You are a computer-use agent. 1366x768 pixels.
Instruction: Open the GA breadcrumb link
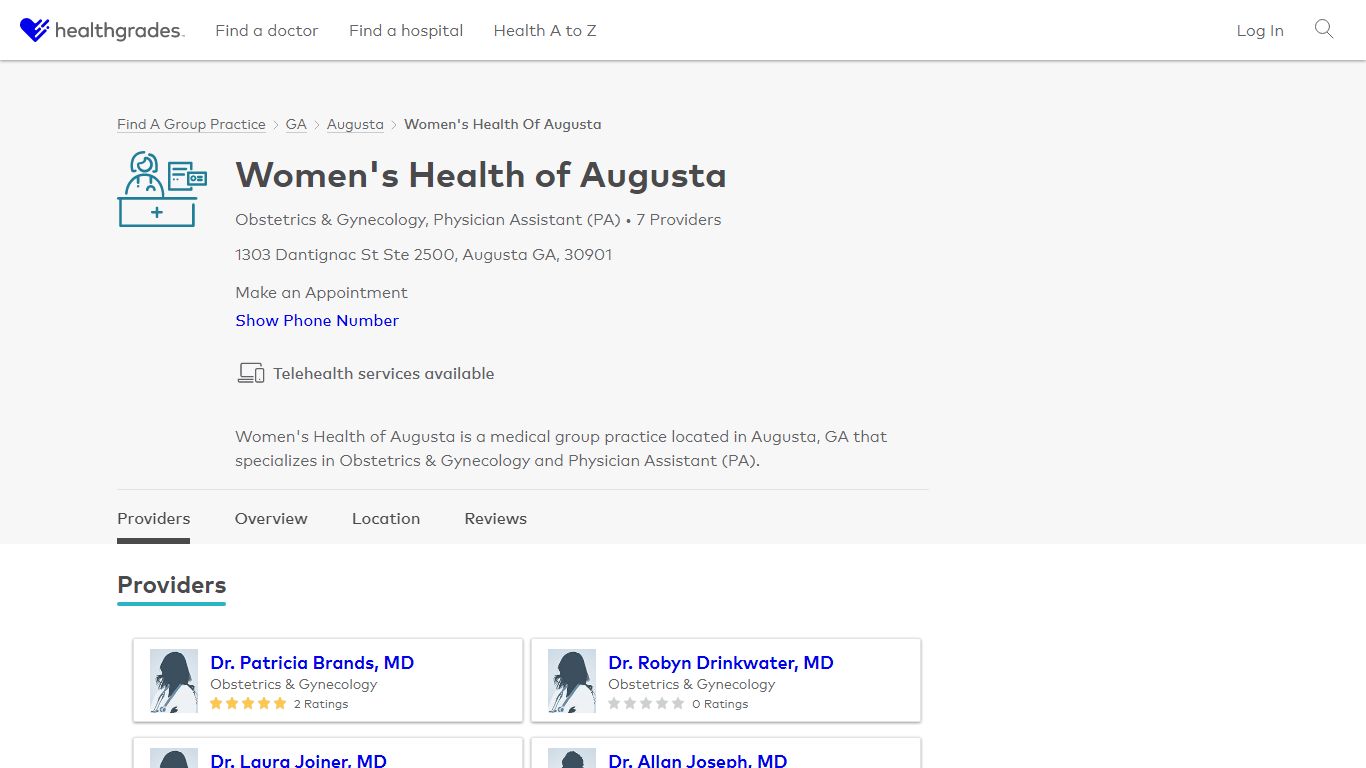coord(296,124)
